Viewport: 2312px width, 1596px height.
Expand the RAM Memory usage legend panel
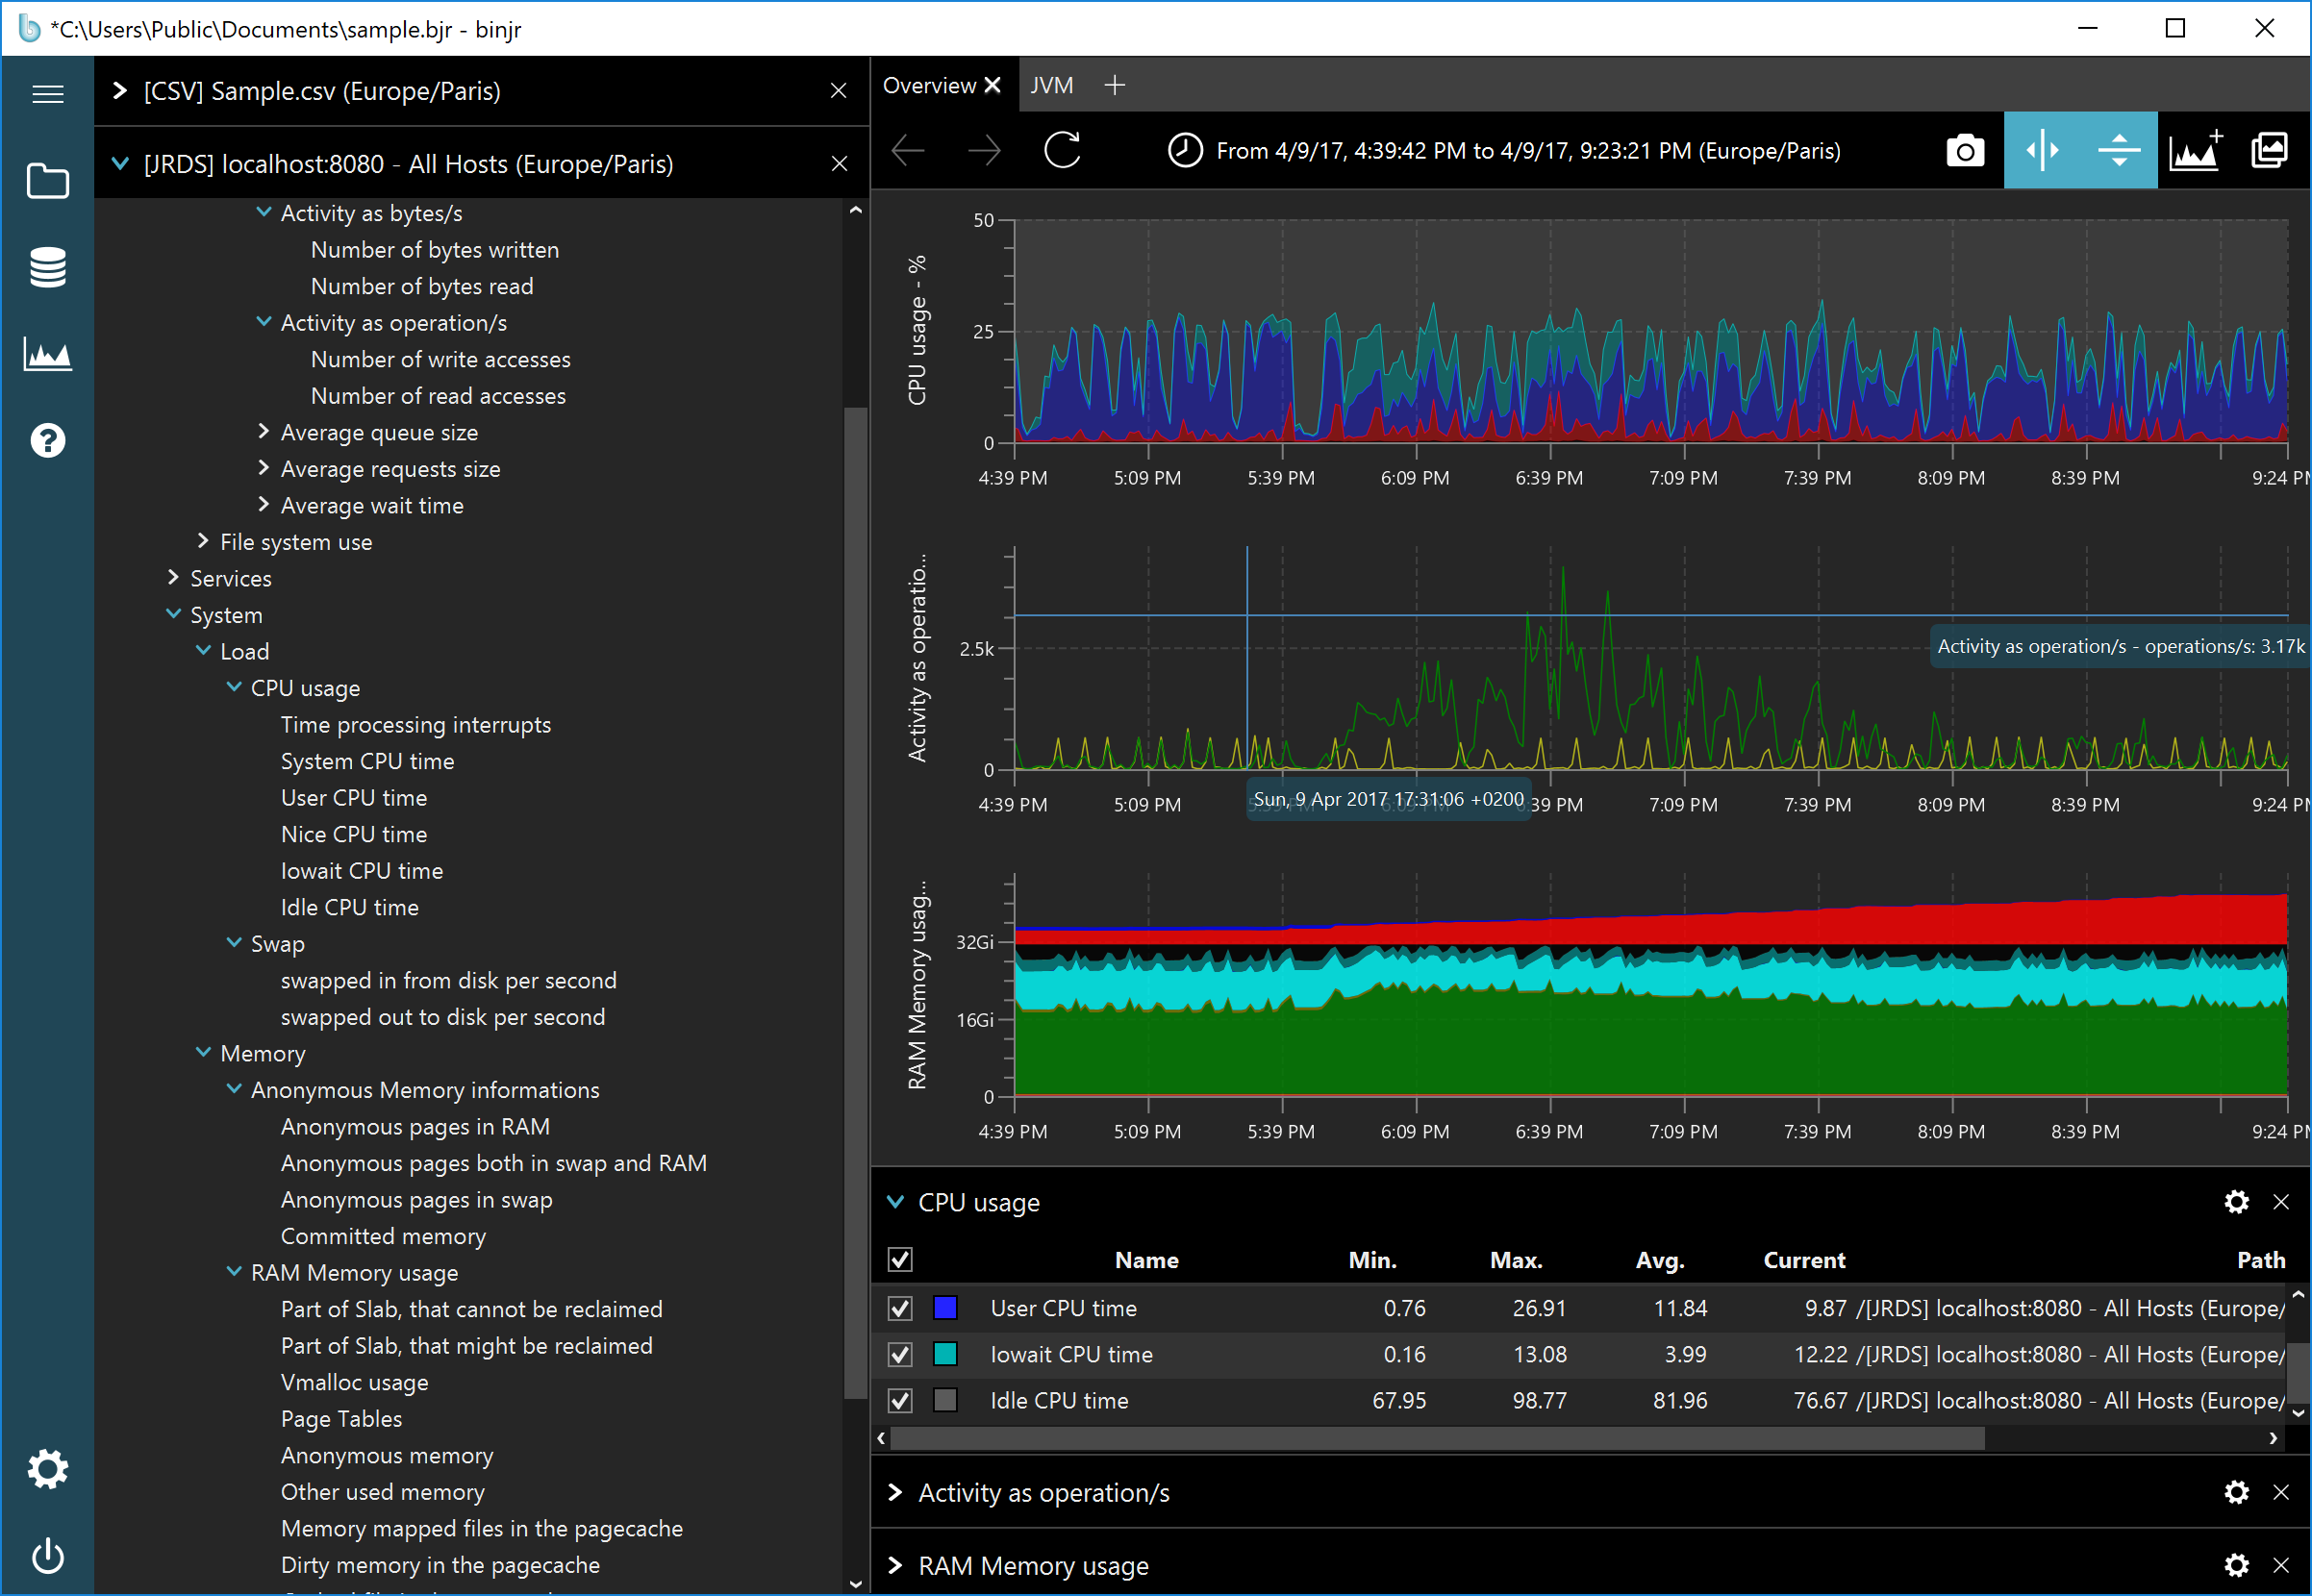(896, 1565)
